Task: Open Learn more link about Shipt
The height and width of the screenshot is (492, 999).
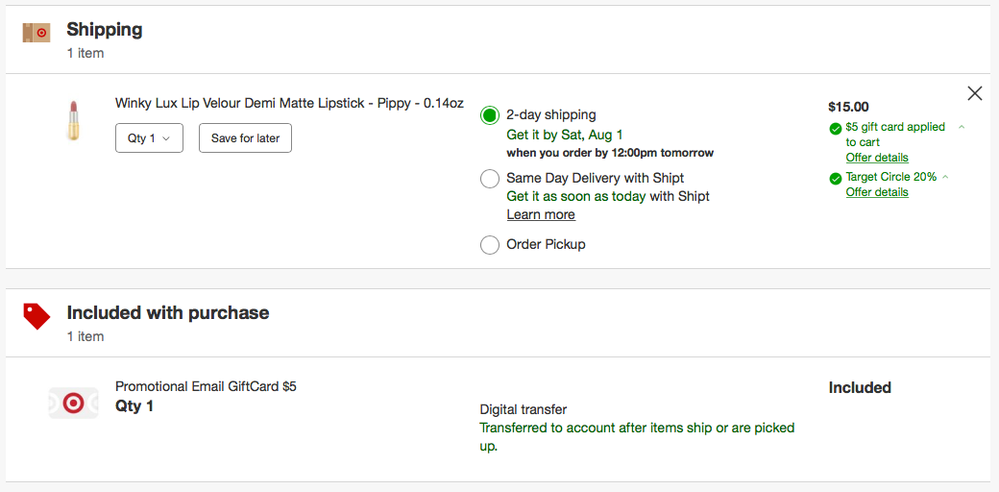Action: click(540, 214)
